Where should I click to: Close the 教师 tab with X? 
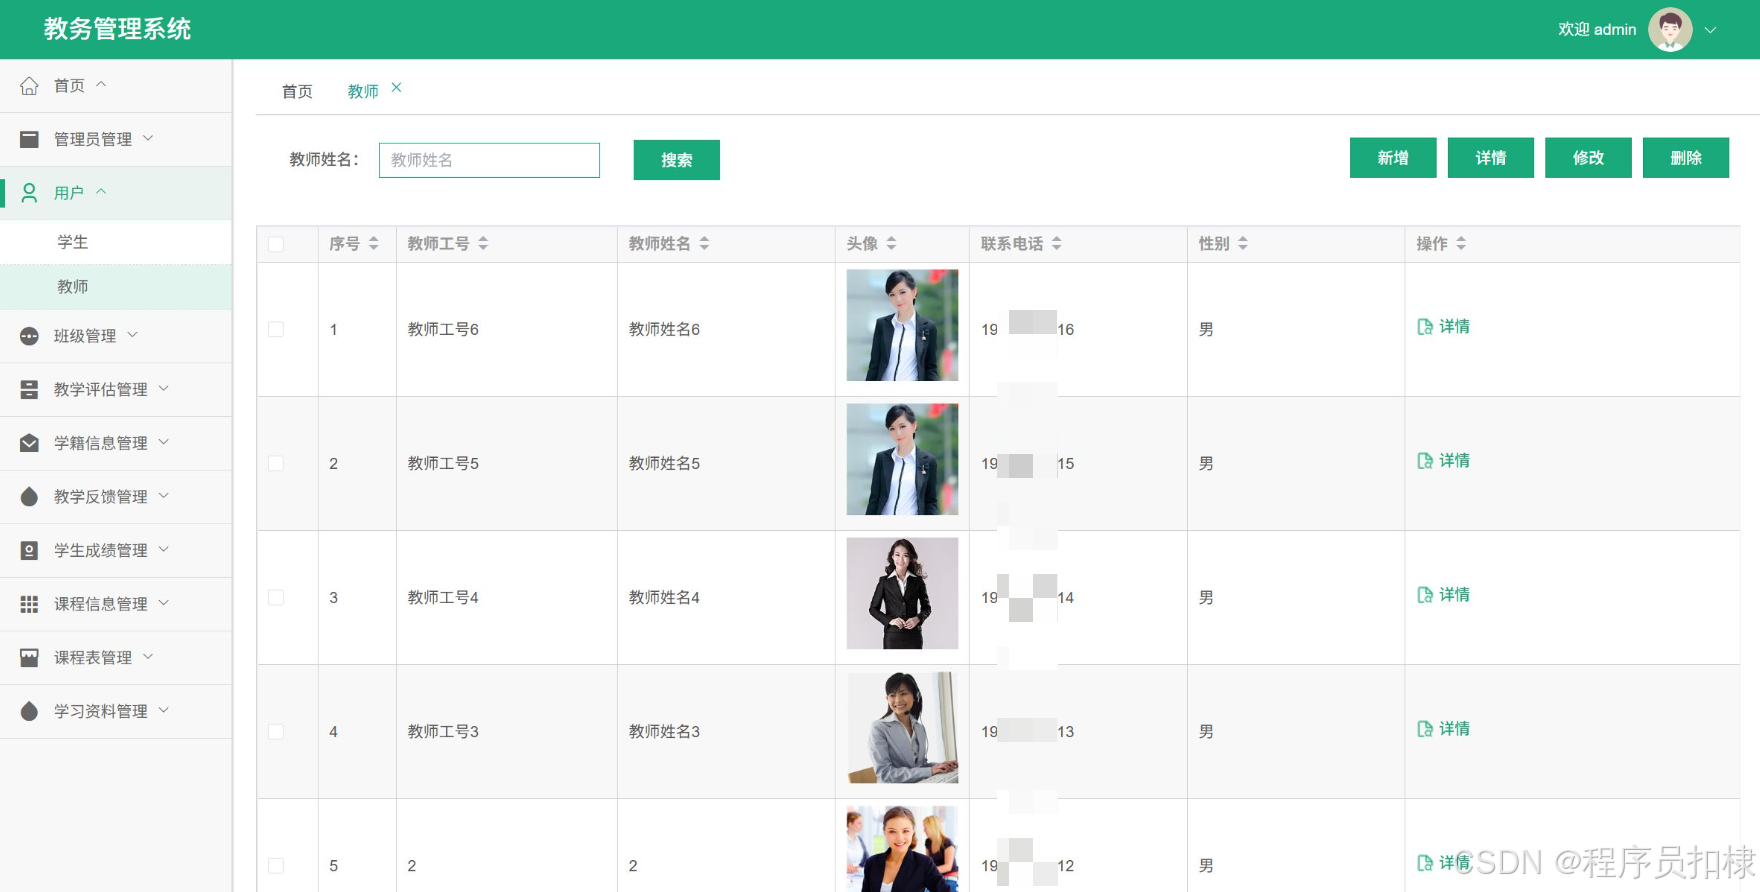pos(397,88)
